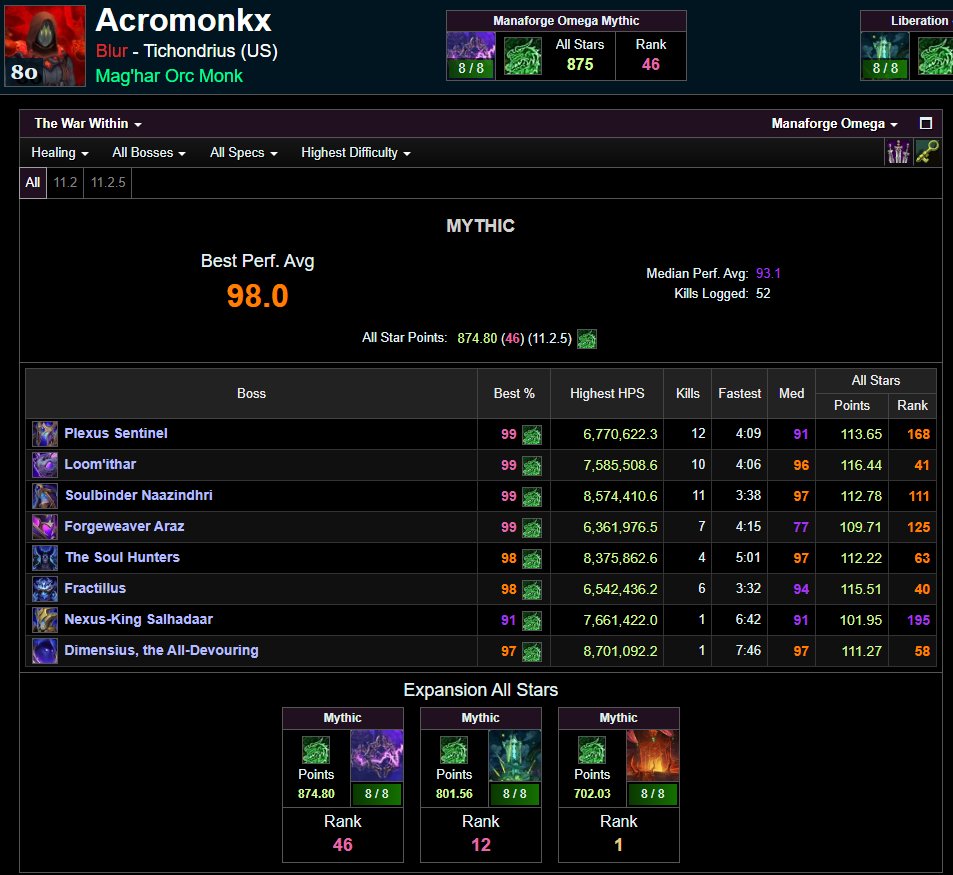The image size is (953, 875).
Task: Expand the All Bosses filter dropdown
Action: point(149,153)
